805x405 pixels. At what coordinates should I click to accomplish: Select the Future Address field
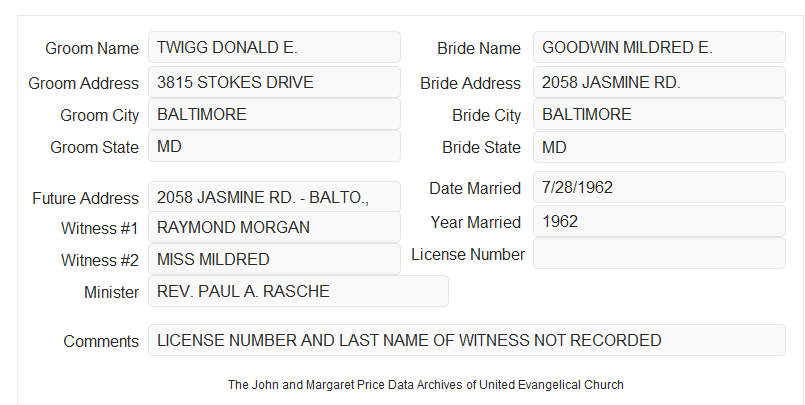click(274, 197)
